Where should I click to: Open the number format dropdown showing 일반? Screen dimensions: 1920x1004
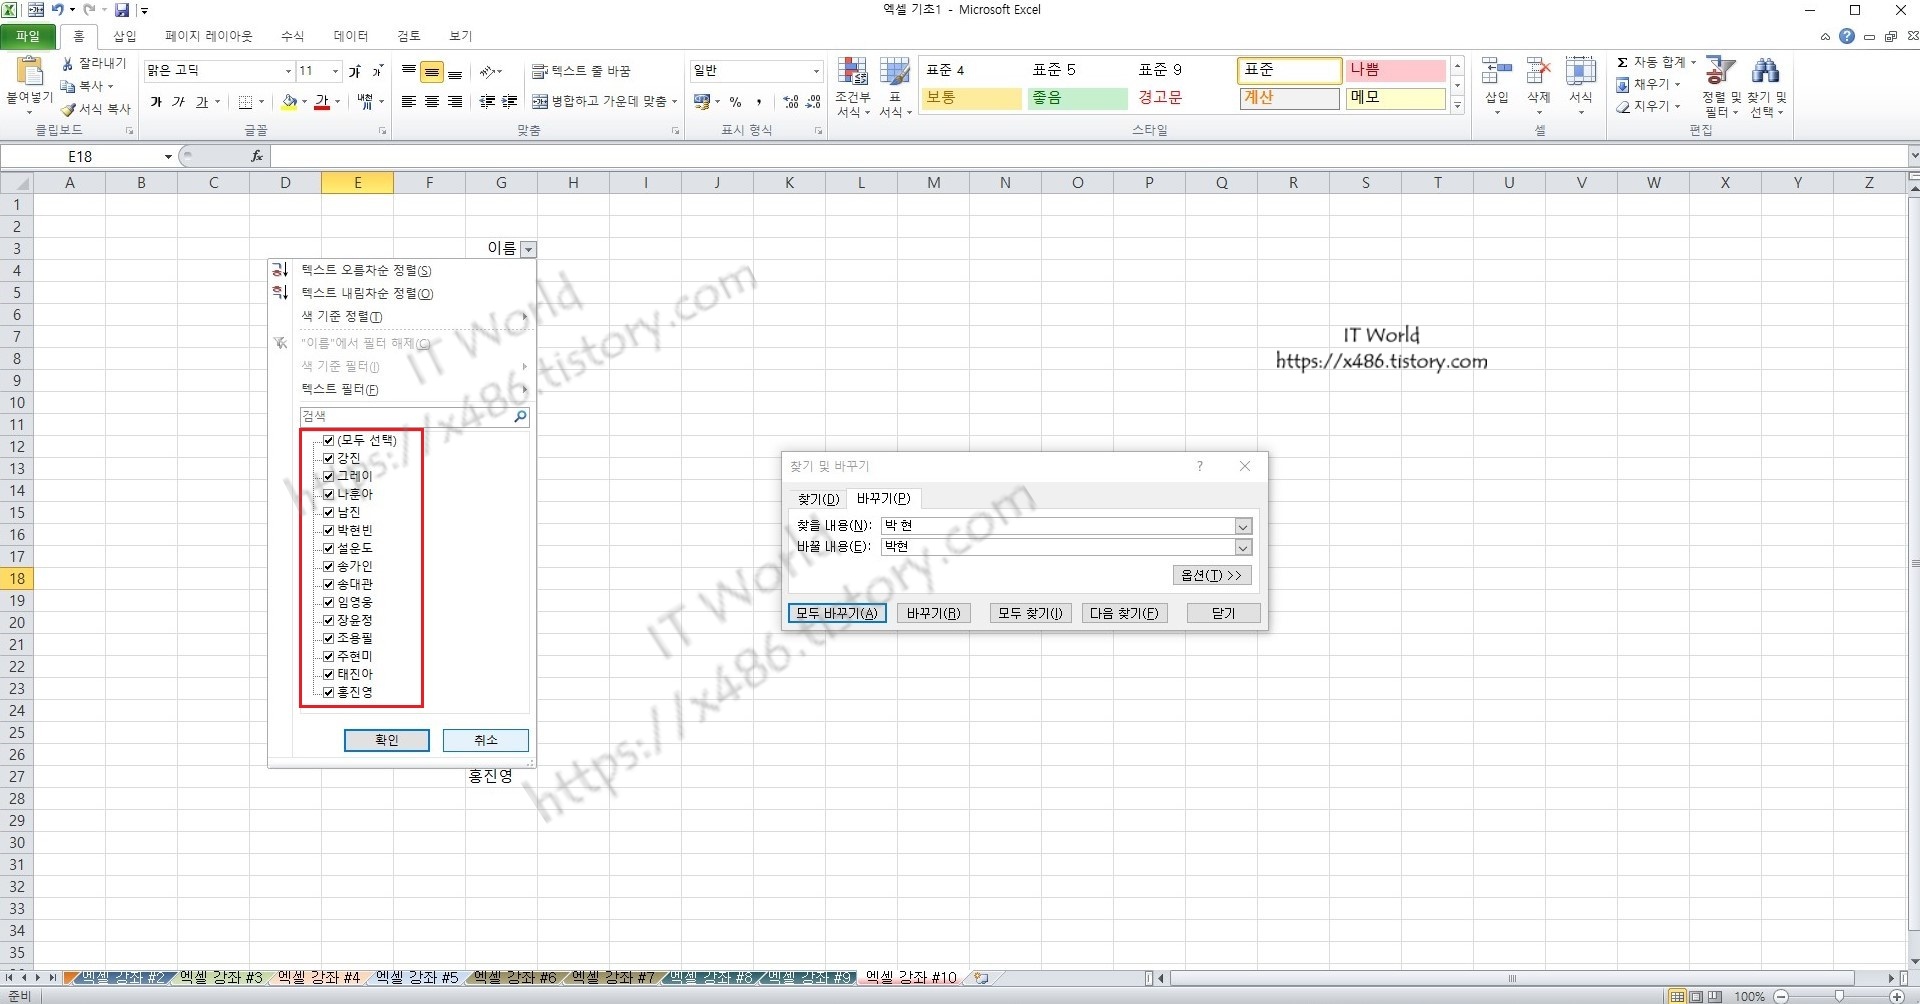click(816, 71)
